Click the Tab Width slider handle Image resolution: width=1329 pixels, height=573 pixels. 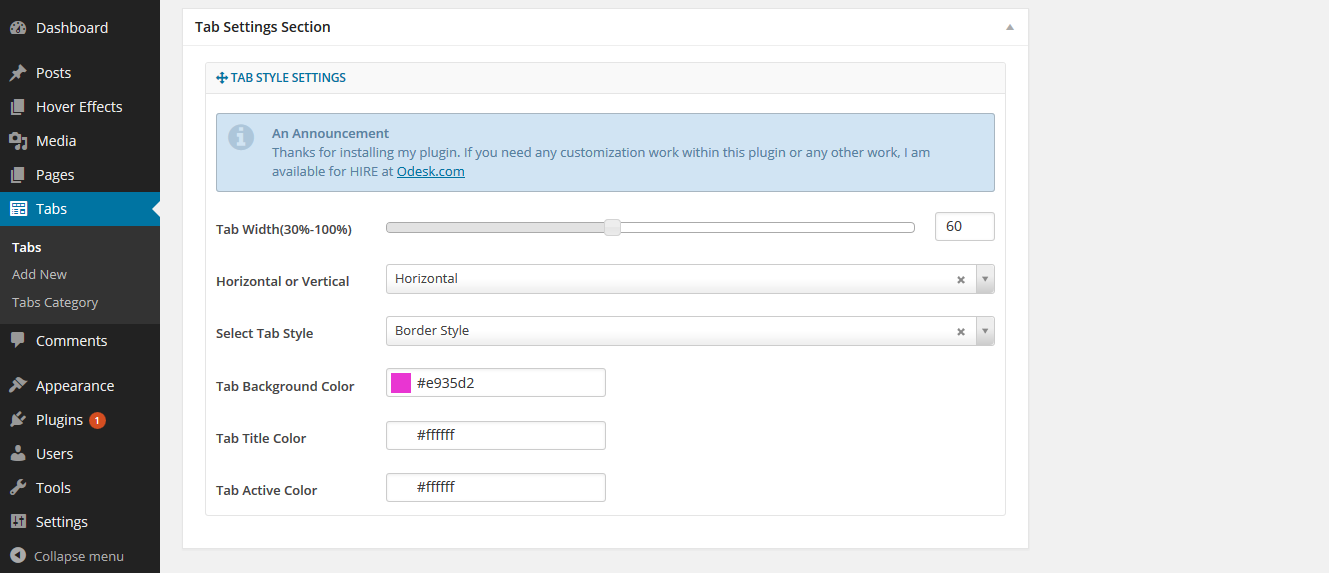pyautogui.click(x=612, y=228)
